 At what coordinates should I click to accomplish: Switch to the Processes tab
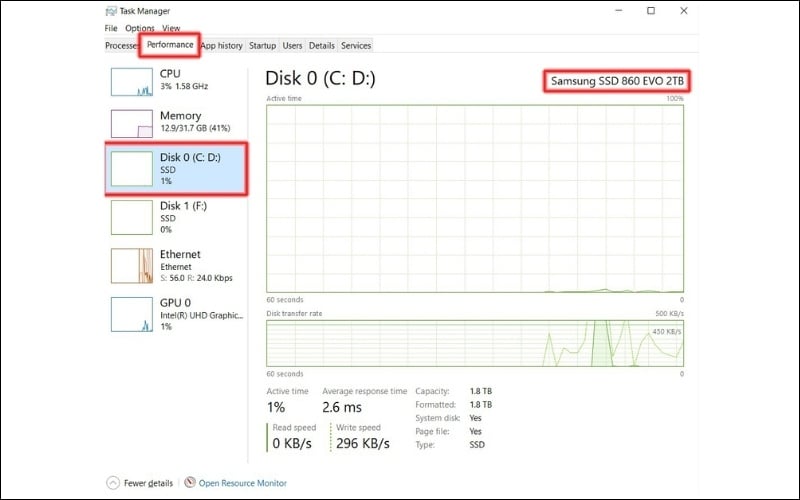[121, 45]
